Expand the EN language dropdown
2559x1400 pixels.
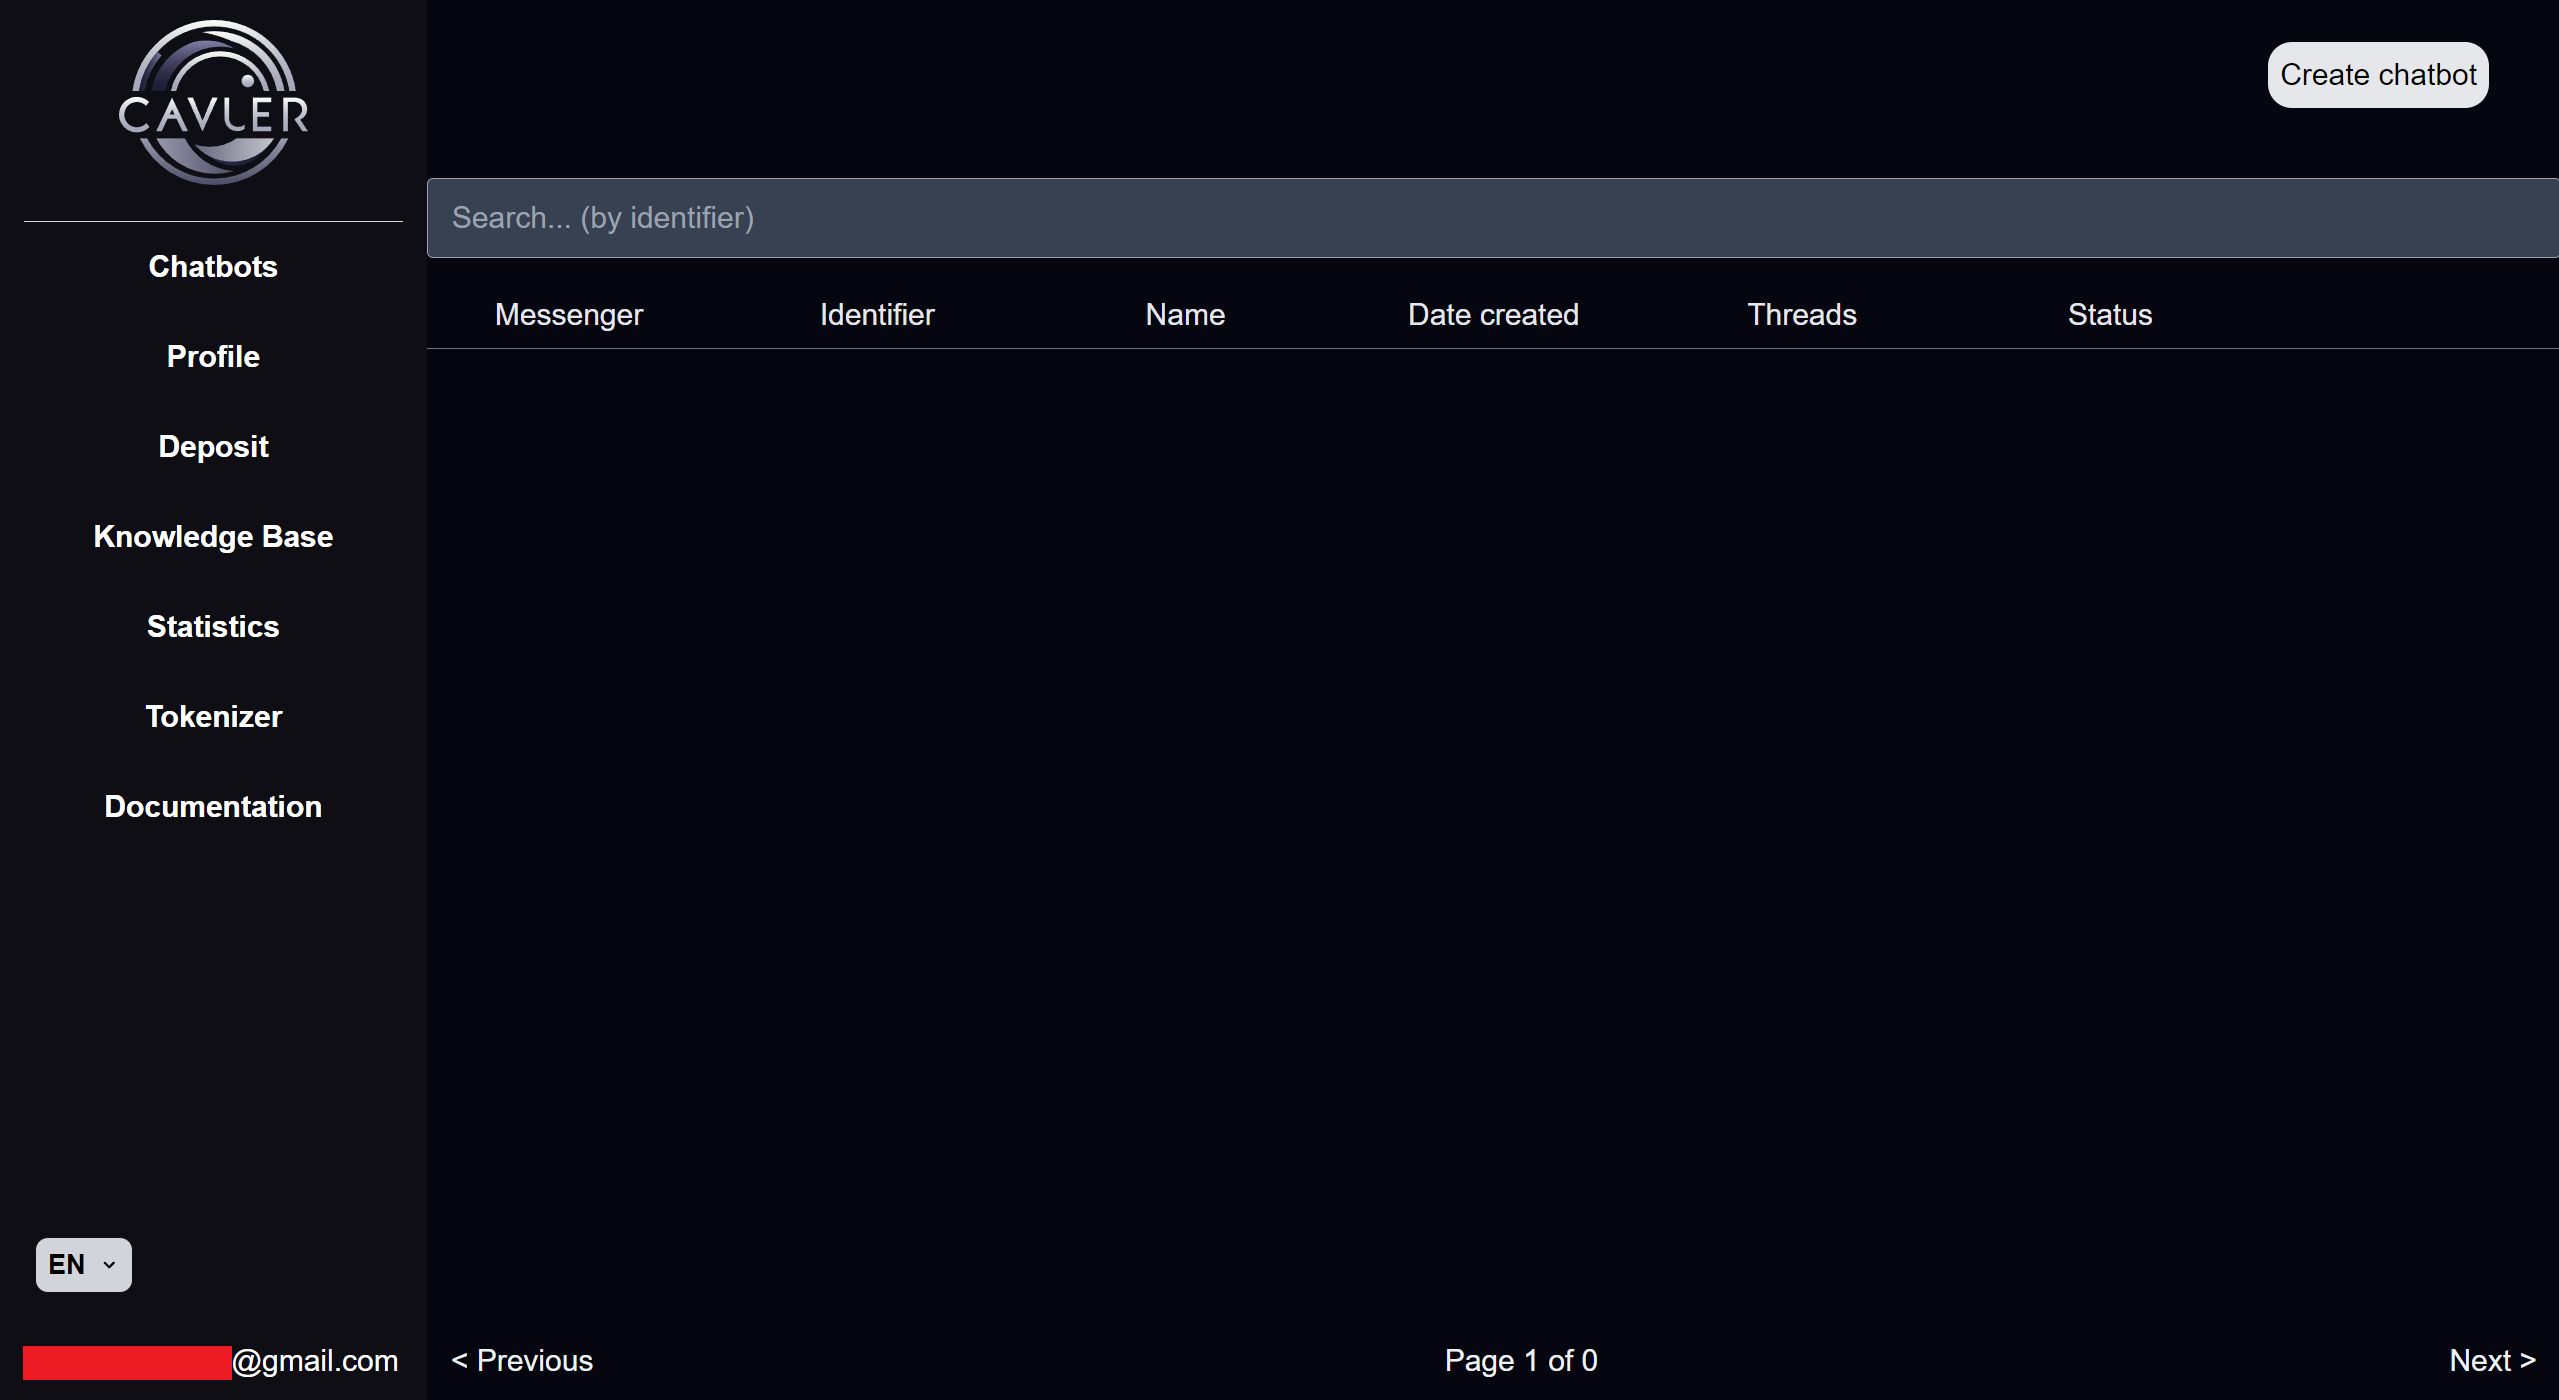(x=83, y=1264)
